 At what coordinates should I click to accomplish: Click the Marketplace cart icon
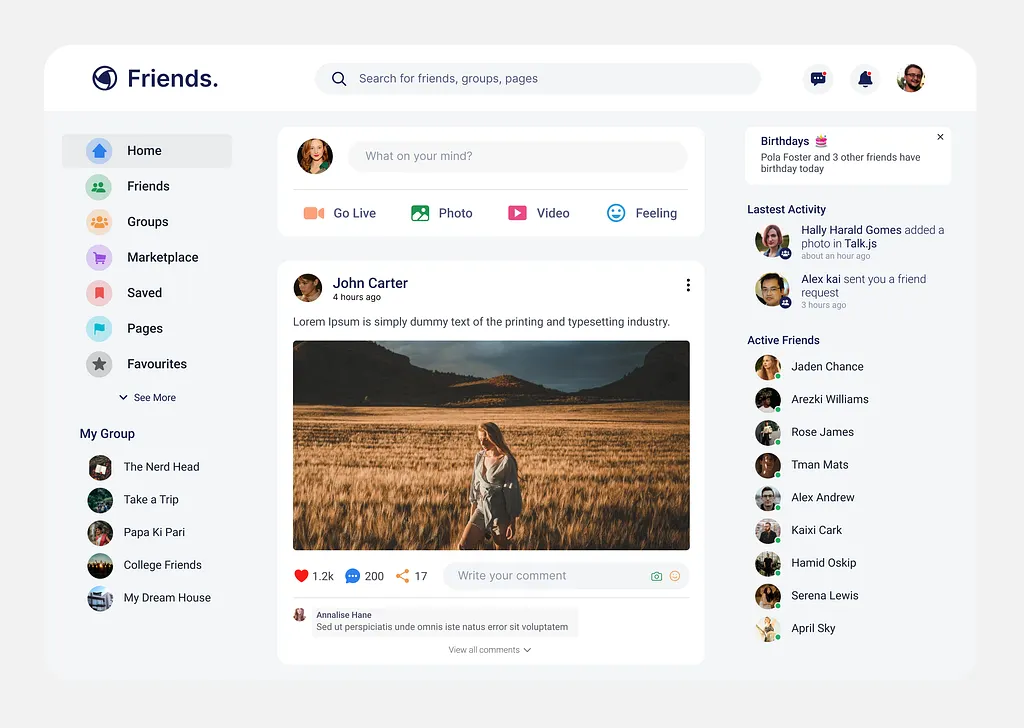click(99, 258)
